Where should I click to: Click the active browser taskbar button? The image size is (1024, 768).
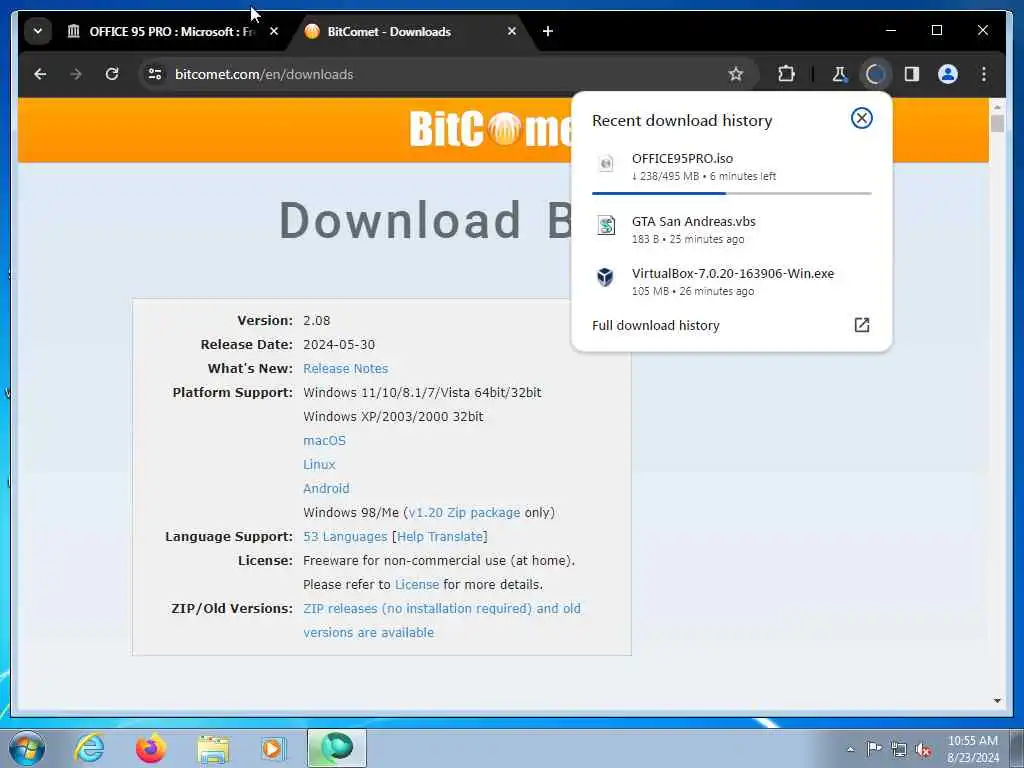[337, 748]
